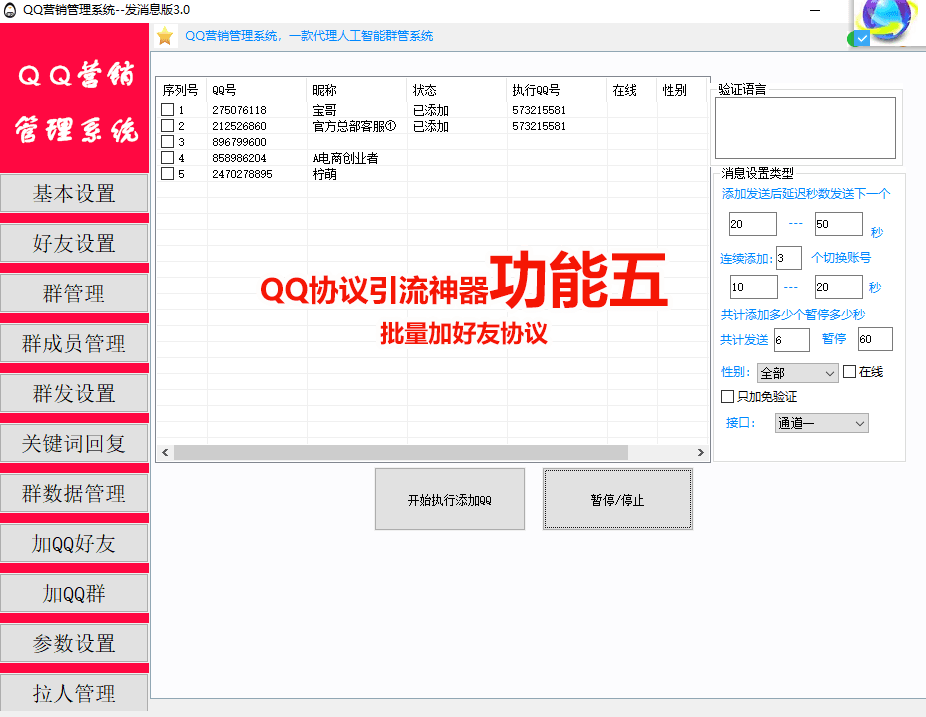Mark the checkbox of row 4 (858986204)
Viewport: 926px width, 717px height.
(168, 158)
